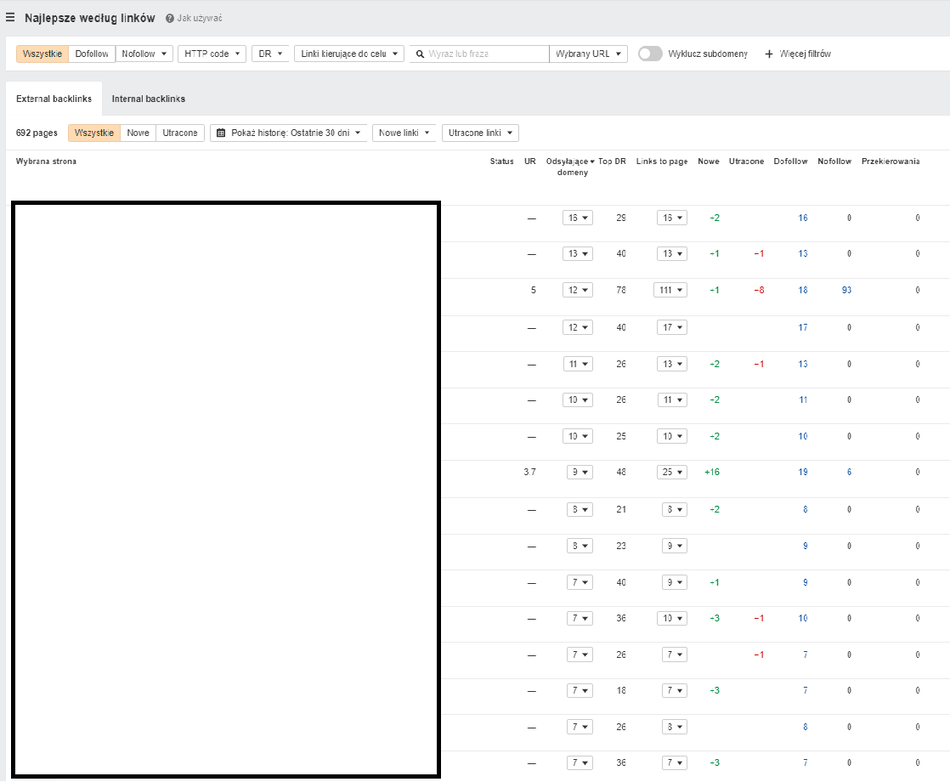
Task: Click the search phrase input field
Action: coord(485,54)
